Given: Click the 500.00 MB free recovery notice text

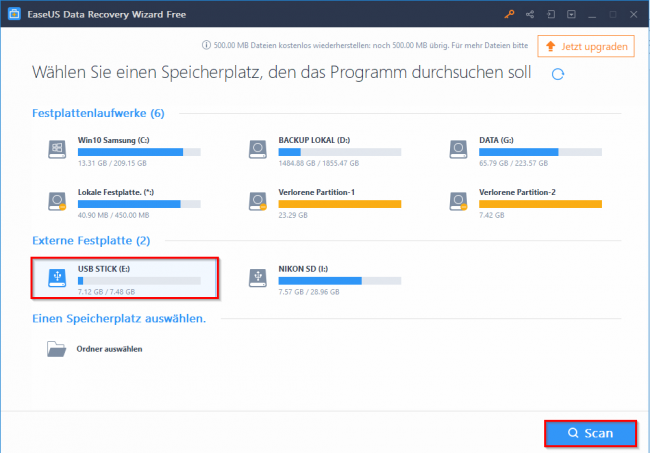Looking at the screenshot, I should (371, 45).
